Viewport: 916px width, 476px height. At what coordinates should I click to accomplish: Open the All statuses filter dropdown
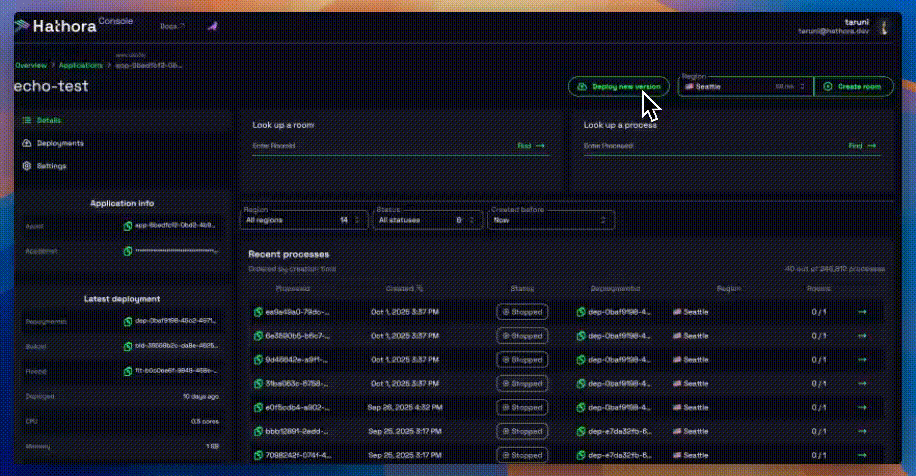428,220
